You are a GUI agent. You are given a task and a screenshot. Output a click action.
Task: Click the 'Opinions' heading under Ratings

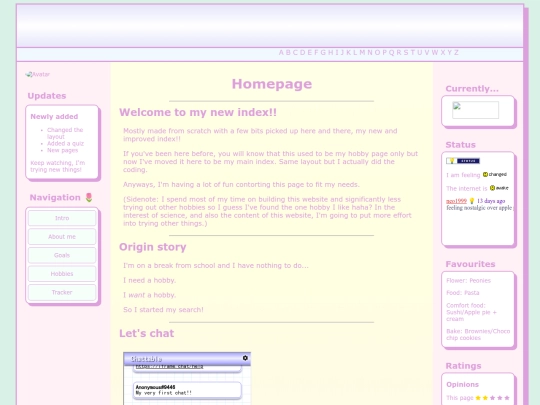click(x=462, y=384)
